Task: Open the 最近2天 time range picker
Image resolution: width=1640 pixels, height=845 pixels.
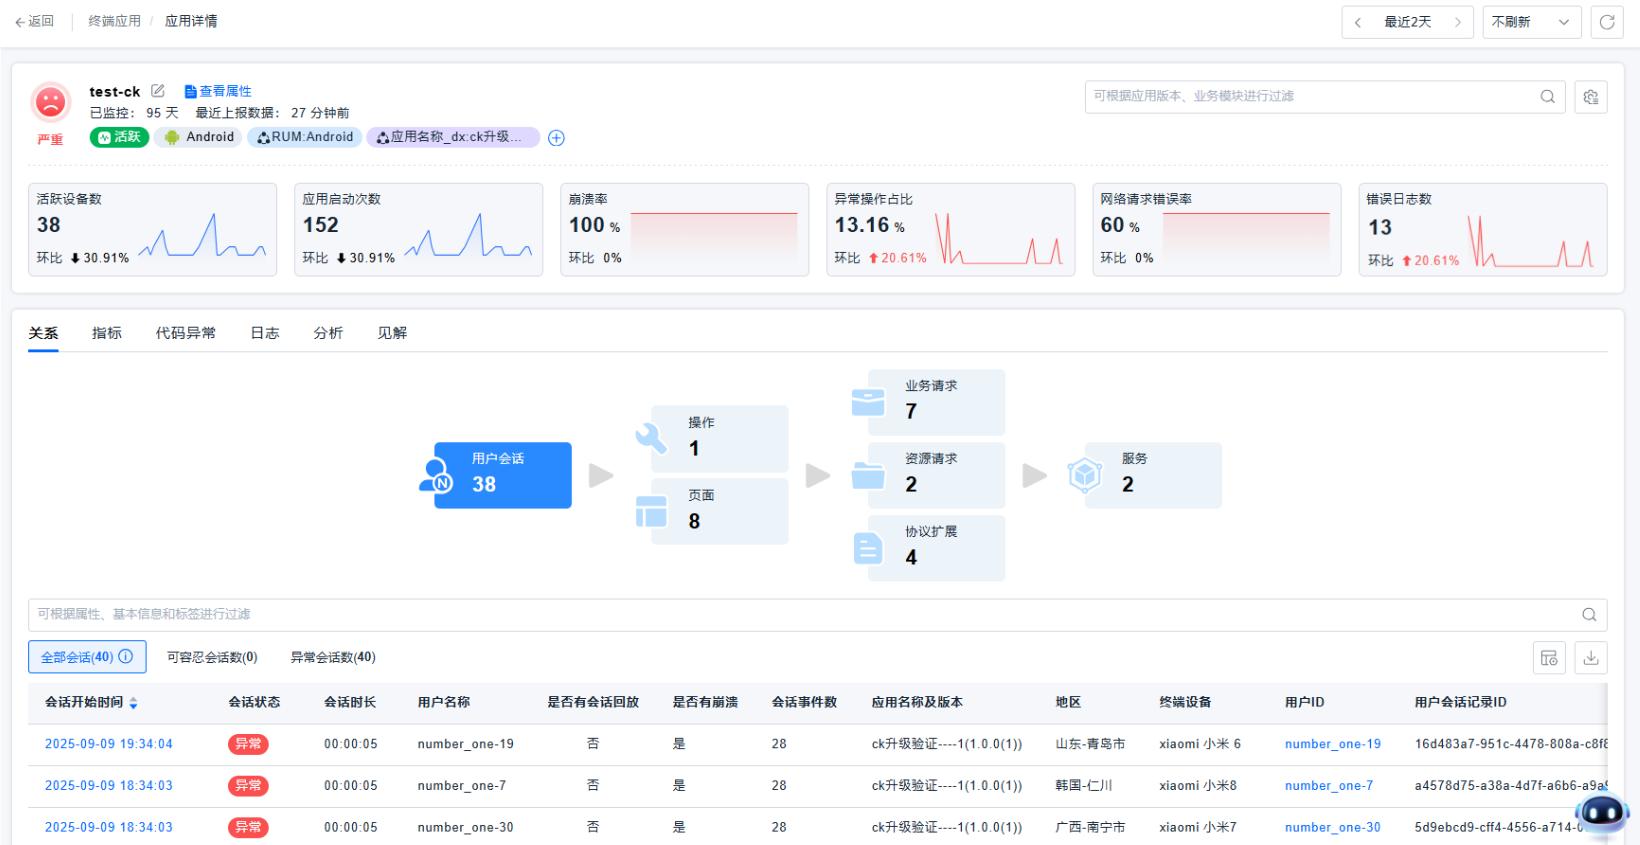Action: [x=1407, y=22]
